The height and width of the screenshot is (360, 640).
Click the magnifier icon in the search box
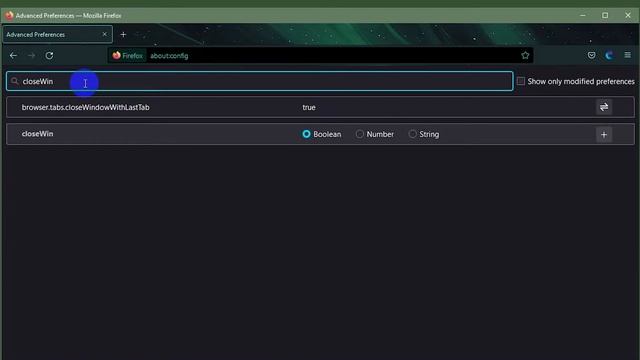tap(15, 81)
